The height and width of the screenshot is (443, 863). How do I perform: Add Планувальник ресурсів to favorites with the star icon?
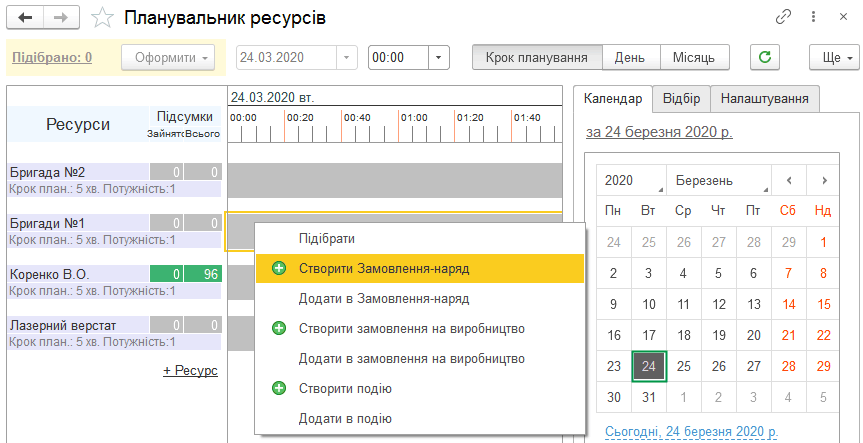coord(102,18)
